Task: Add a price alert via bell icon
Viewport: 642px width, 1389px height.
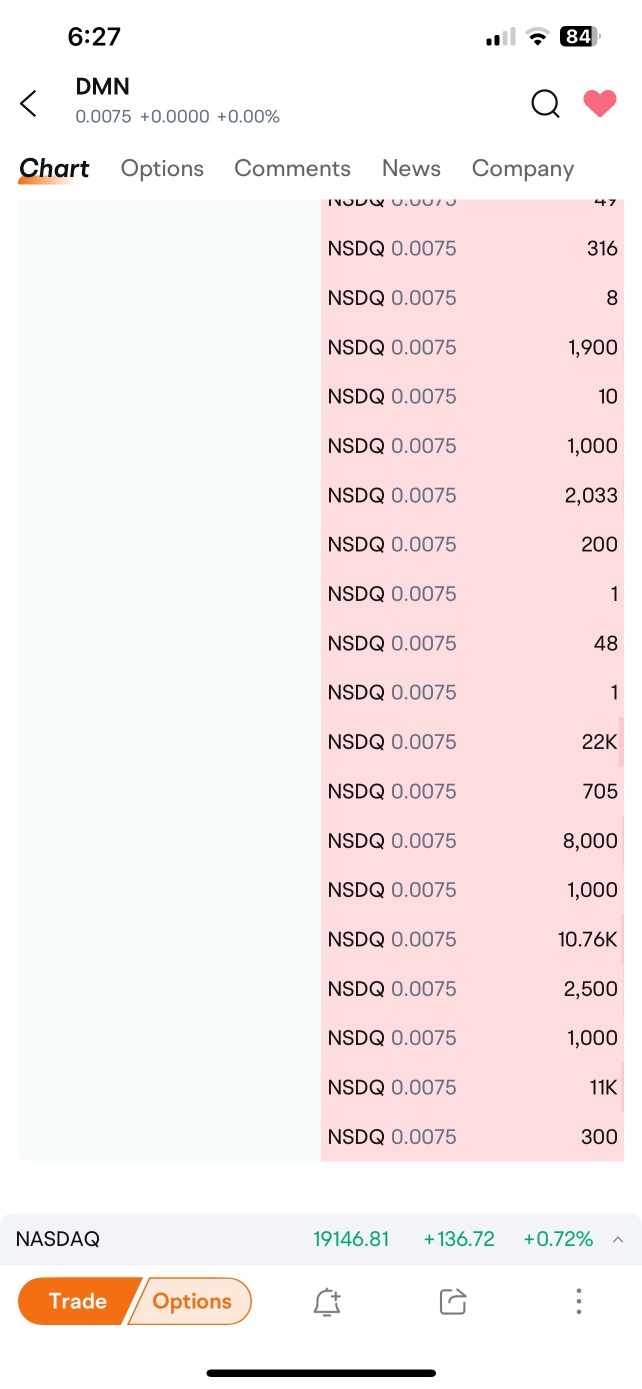Action: click(x=327, y=1301)
